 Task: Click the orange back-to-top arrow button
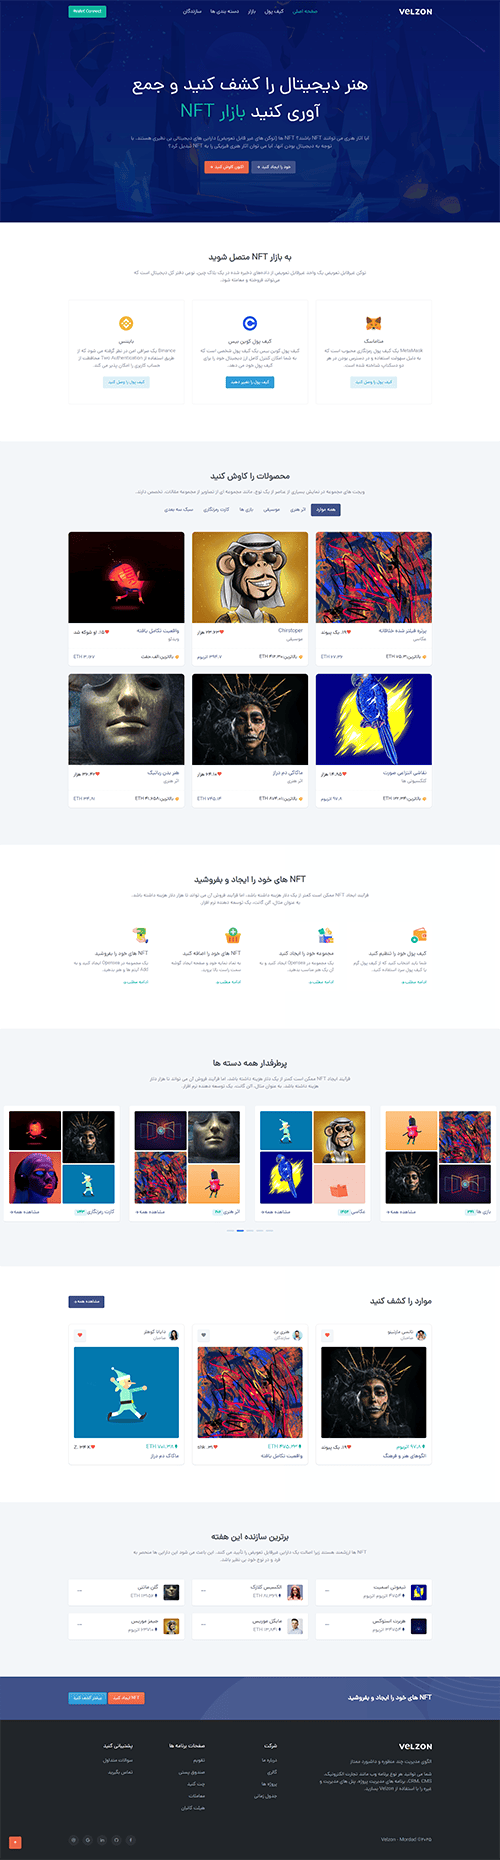(x=15, y=1842)
